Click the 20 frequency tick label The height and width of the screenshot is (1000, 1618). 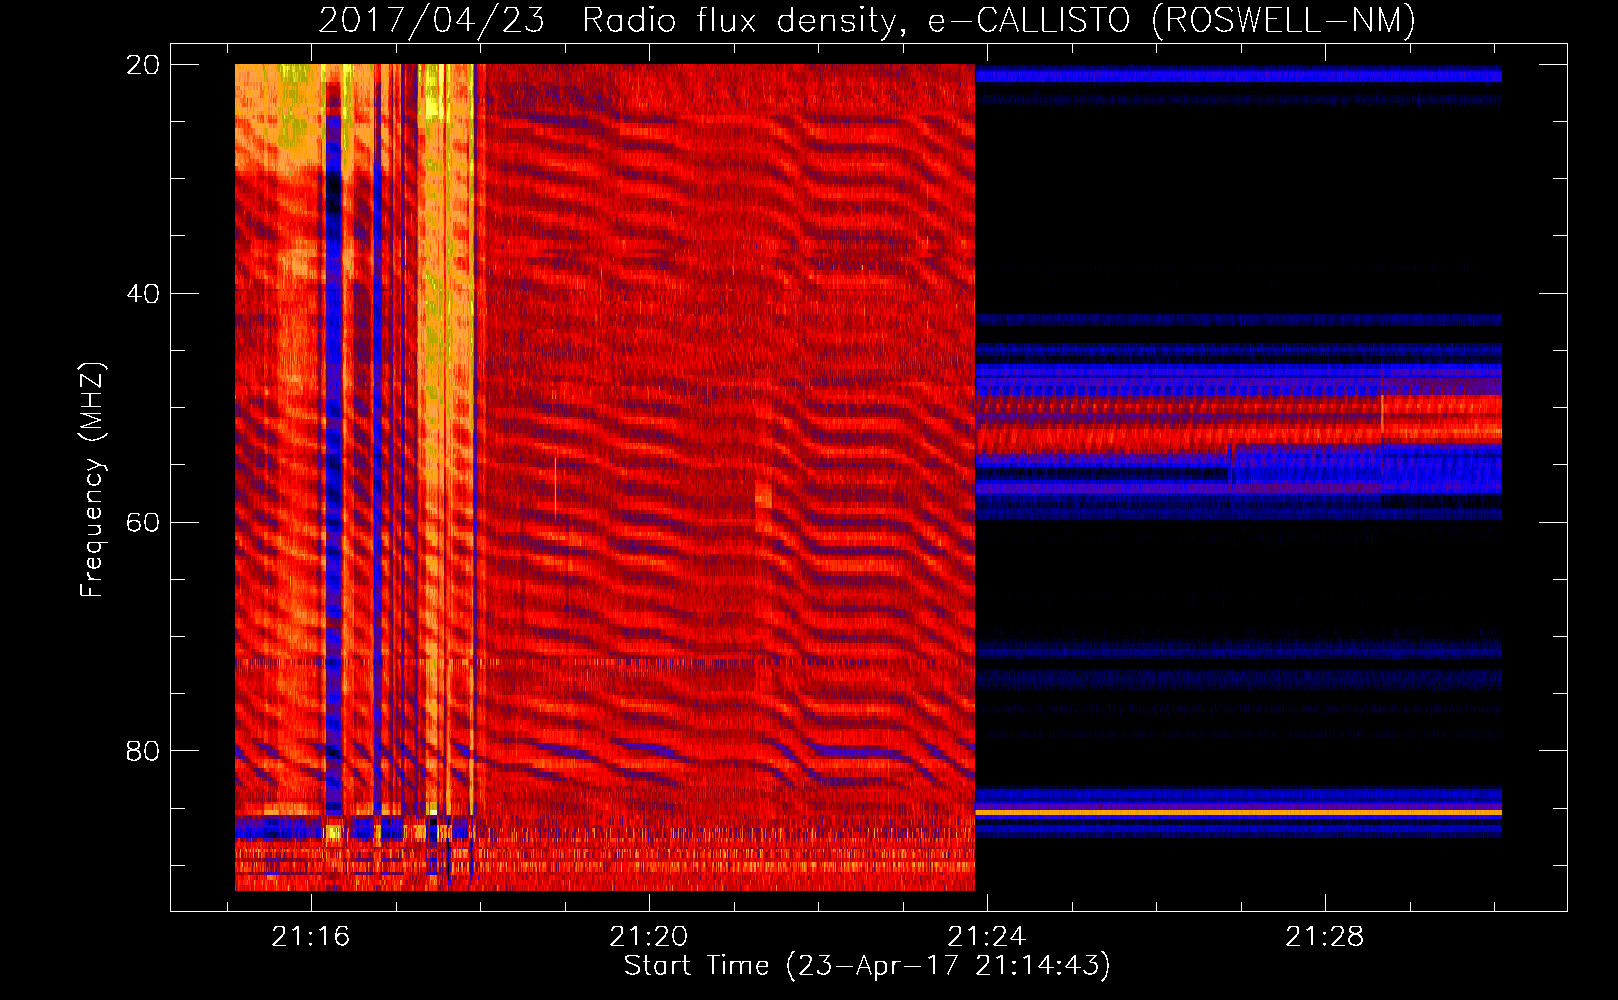click(143, 65)
